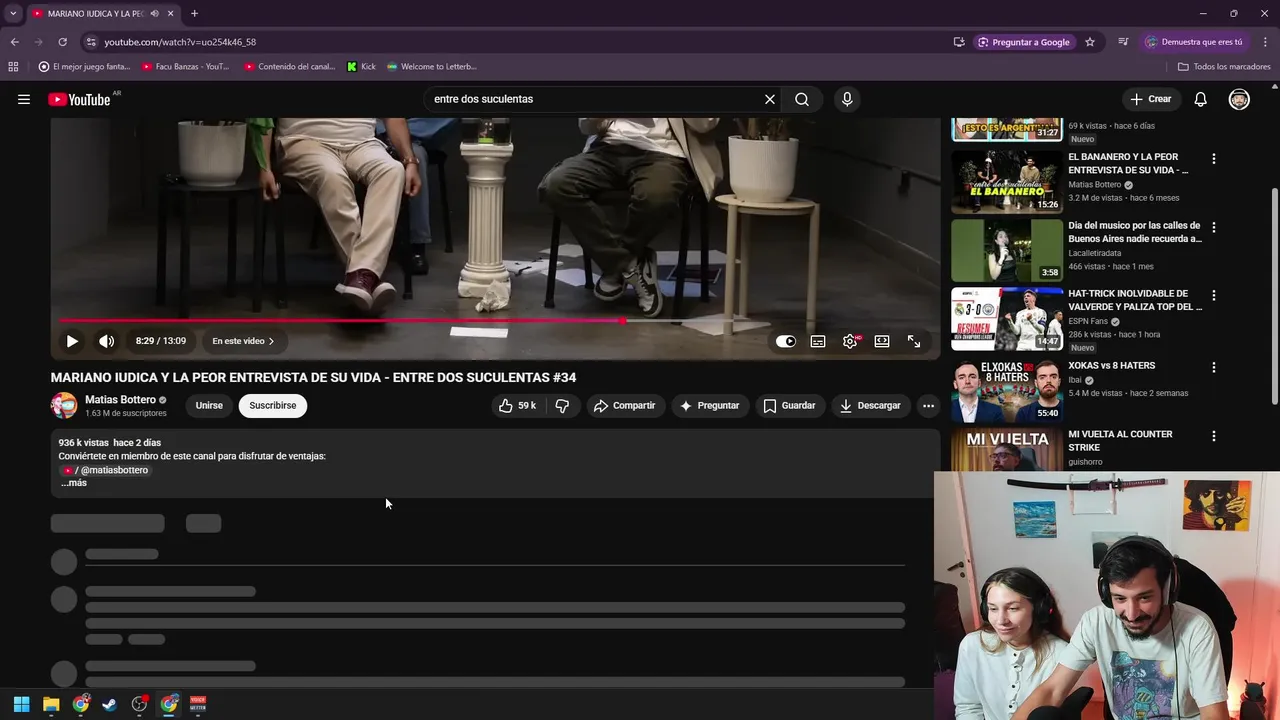Open HAT-TRICK INOLVIDABLE video thumbnail
The height and width of the screenshot is (720, 1280).
point(1006,319)
